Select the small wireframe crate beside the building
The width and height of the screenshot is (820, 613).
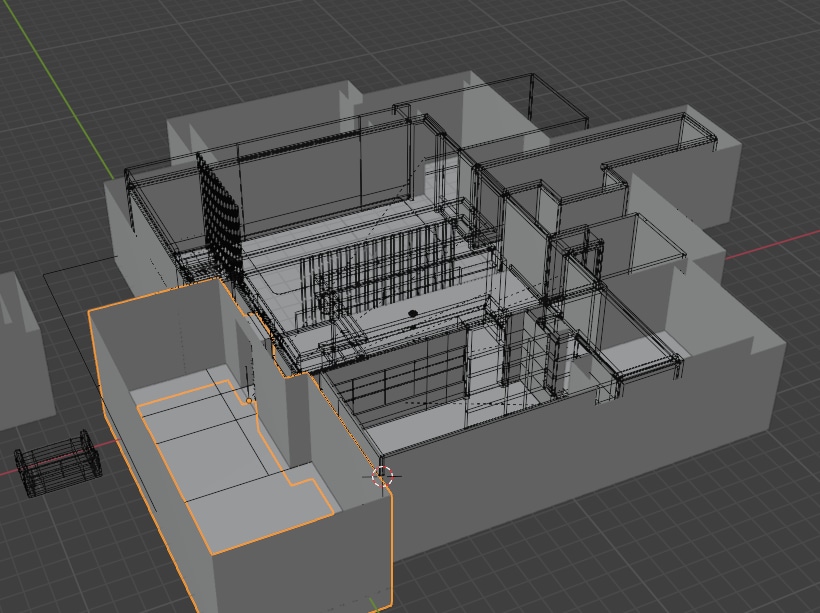pos(58,464)
